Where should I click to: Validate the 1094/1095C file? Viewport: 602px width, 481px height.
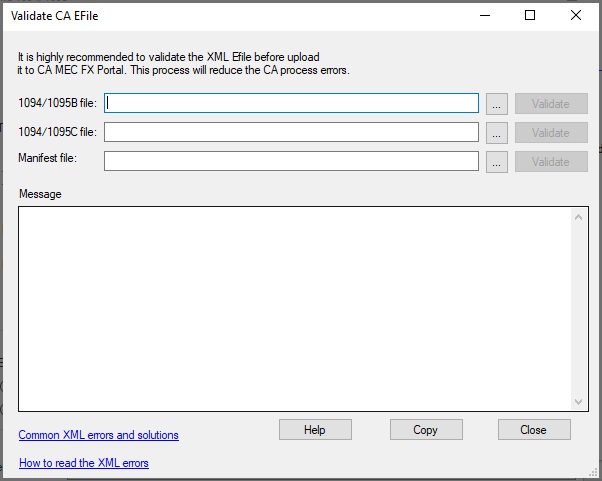551,132
